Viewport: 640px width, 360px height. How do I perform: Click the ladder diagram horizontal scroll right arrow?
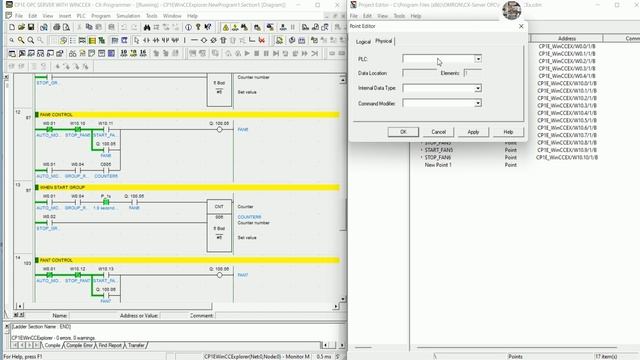tap(336, 306)
